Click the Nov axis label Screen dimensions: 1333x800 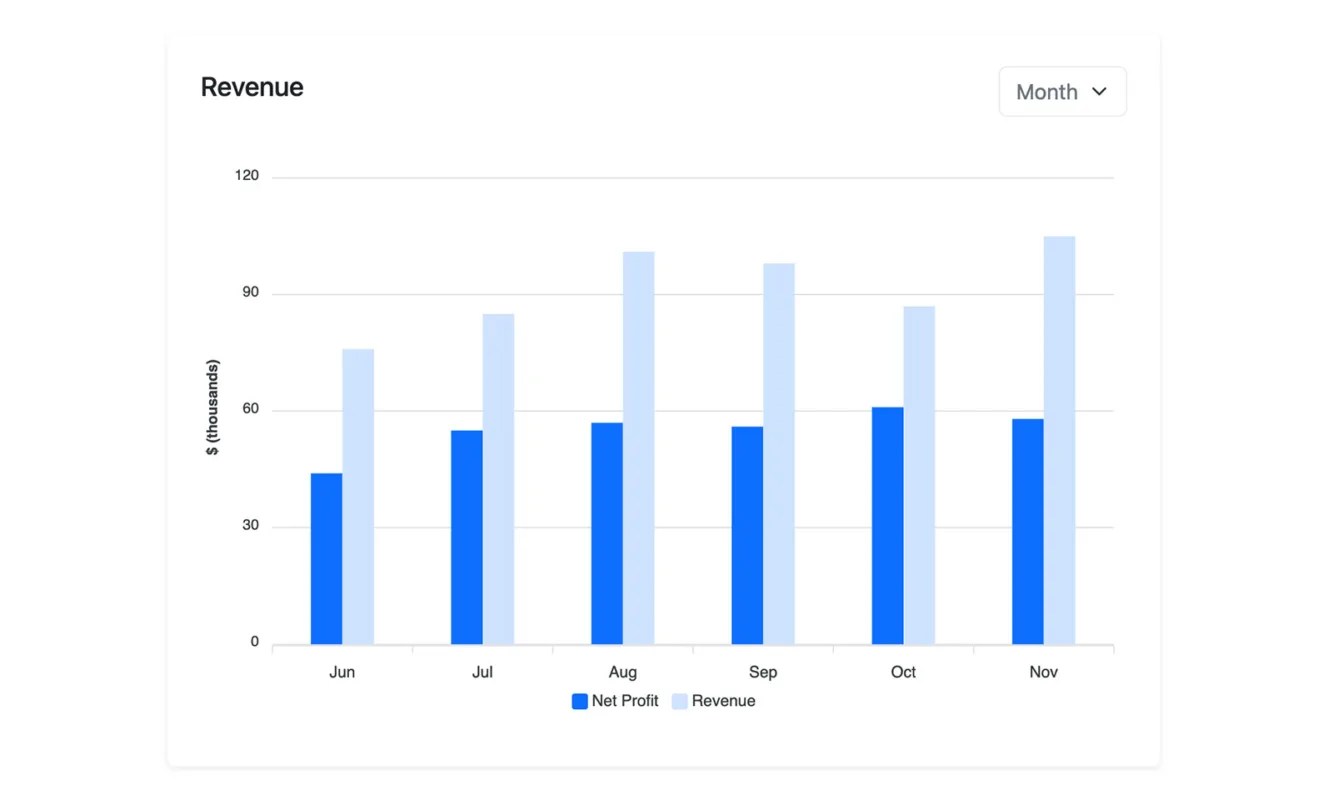click(1043, 672)
